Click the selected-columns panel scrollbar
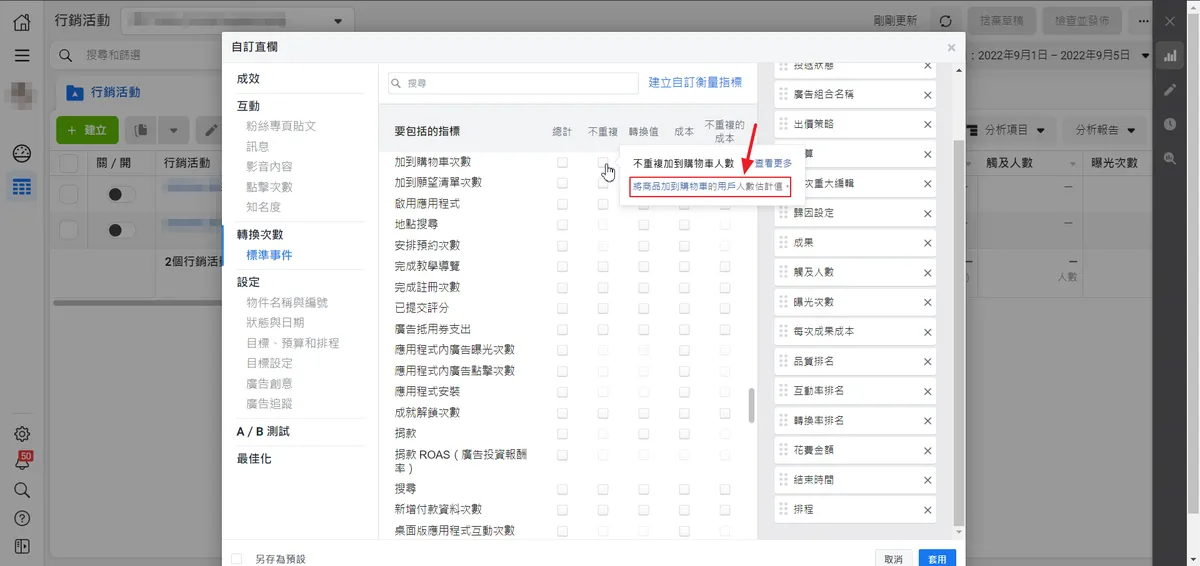1200x566 pixels. tap(961, 331)
